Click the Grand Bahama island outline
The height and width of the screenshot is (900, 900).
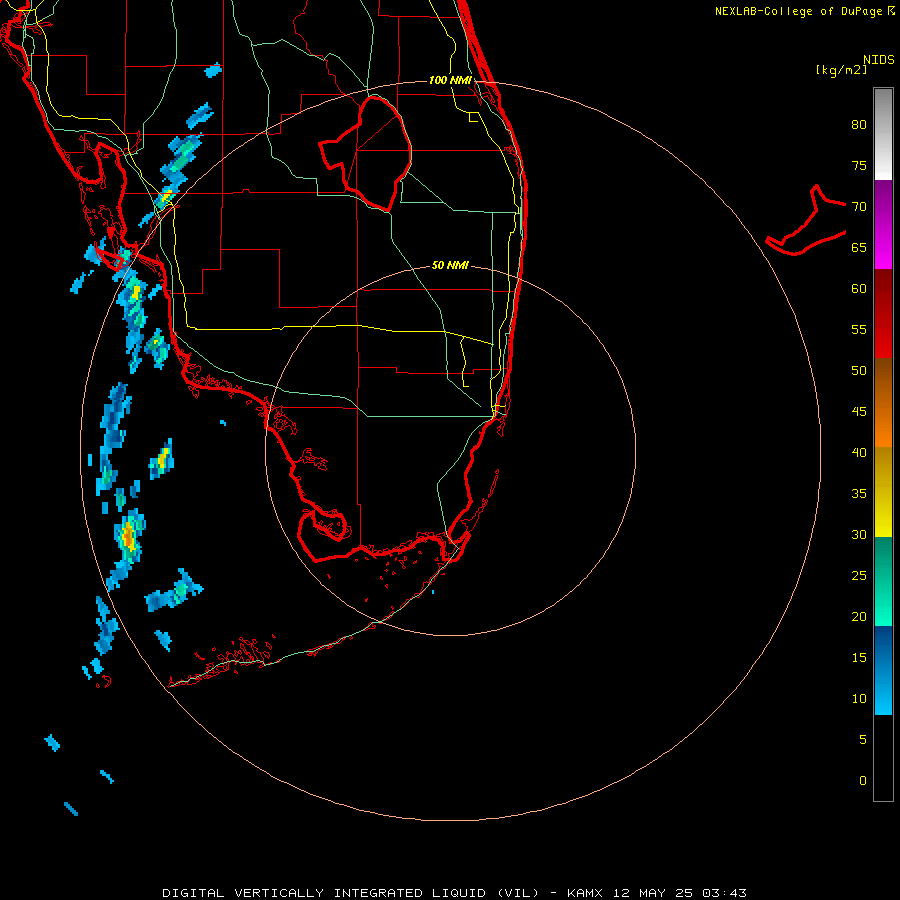[x=806, y=221]
